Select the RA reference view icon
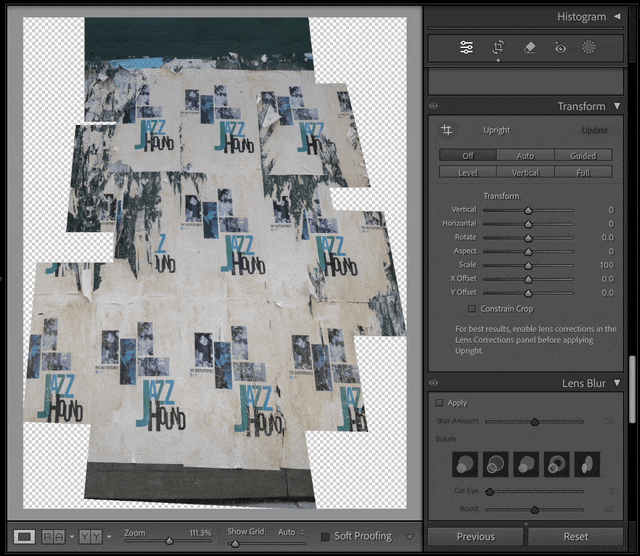The height and width of the screenshot is (556, 640). [53, 536]
